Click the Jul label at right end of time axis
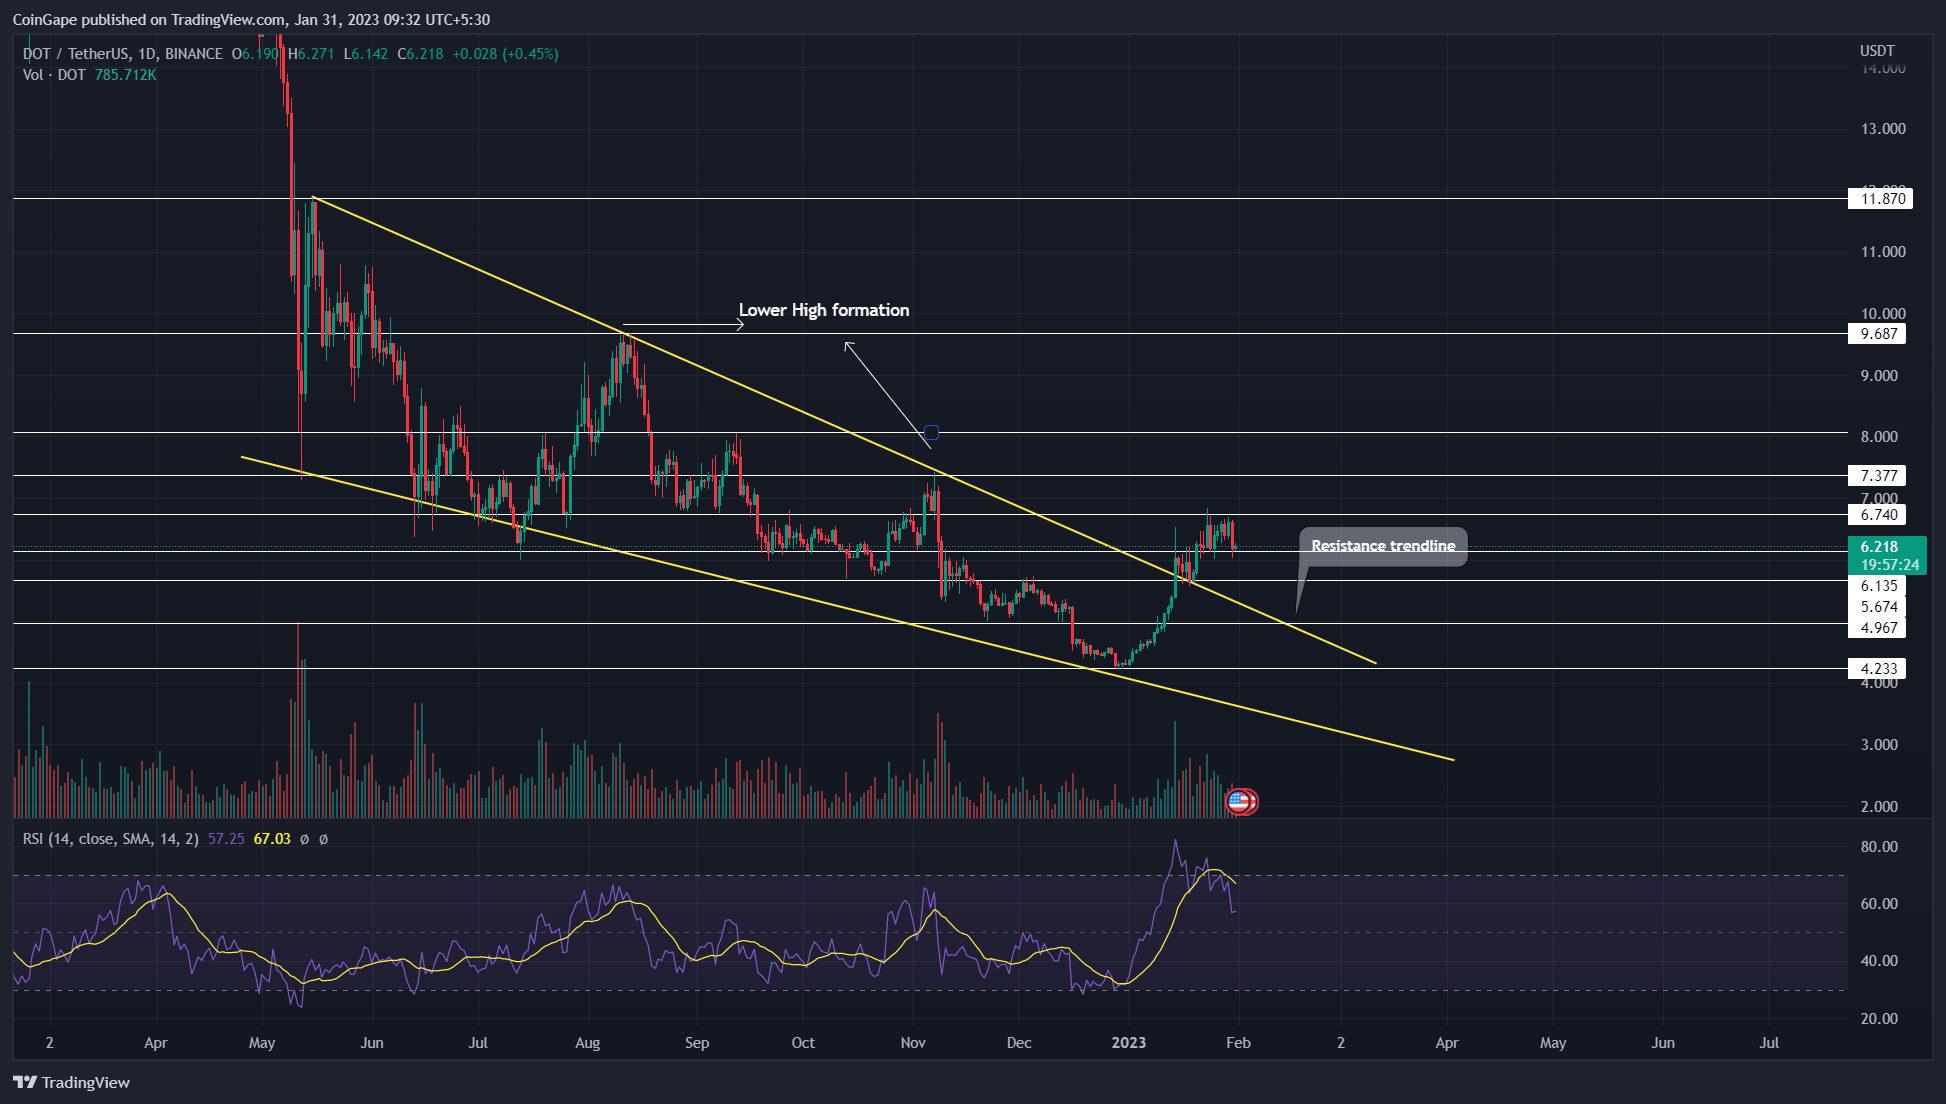 tap(1769, 1043)
